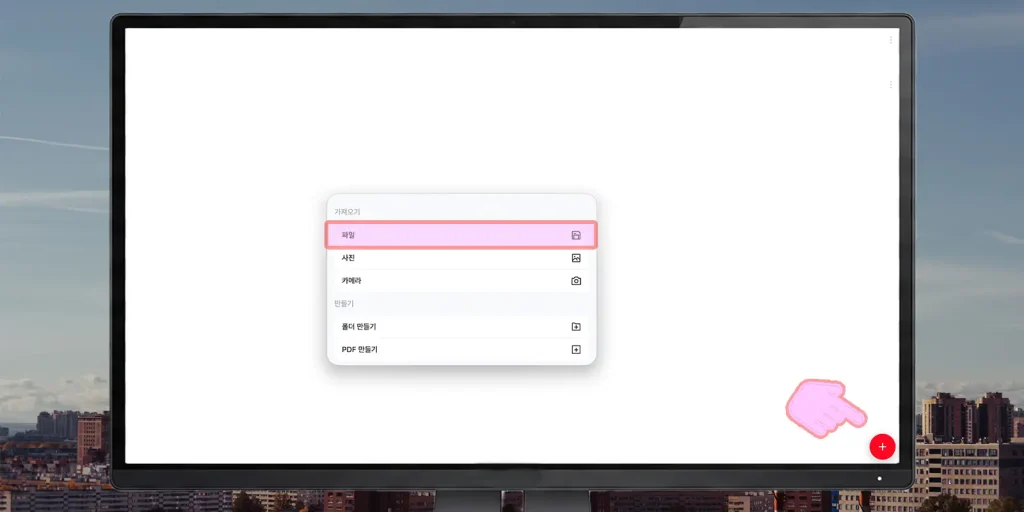The height and width of the screenshot is (512, 1024).
Task: Select 폴더 만들기 to create folder
Action: click(x=461, y=327)
